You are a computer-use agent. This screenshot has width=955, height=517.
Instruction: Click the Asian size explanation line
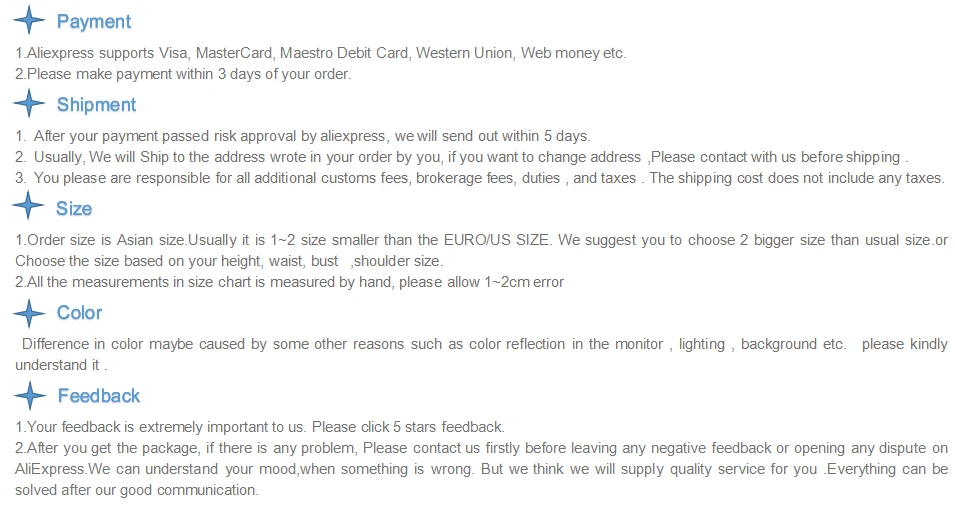click(481, 250)
